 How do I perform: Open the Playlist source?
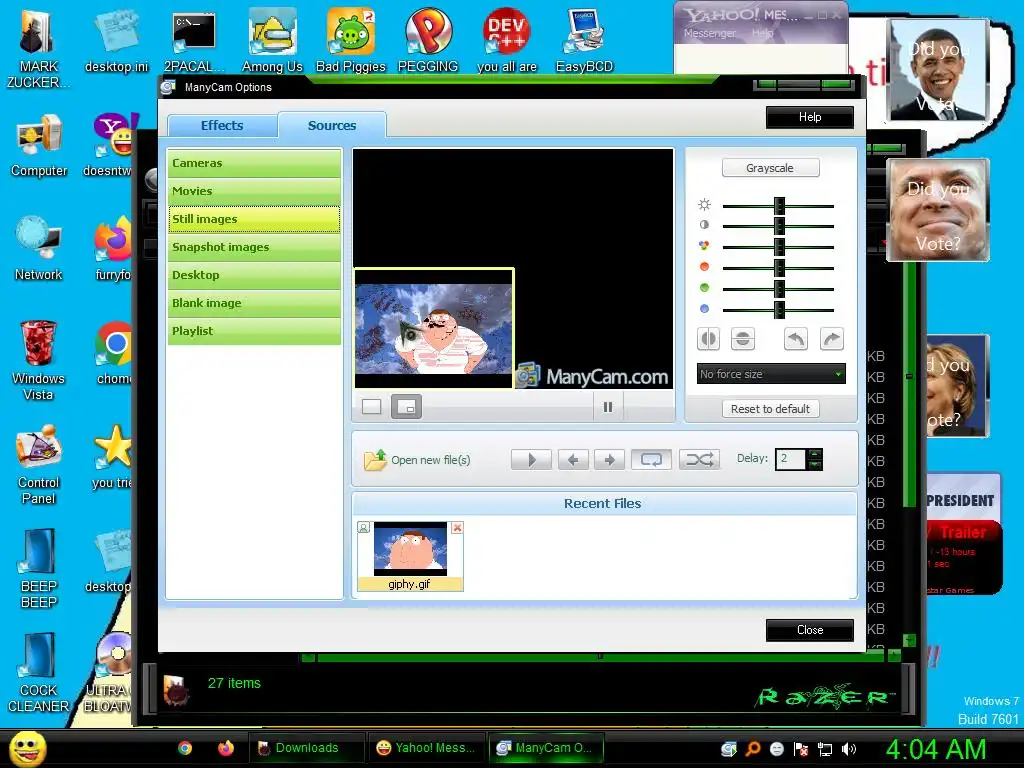tap(254, 332)
